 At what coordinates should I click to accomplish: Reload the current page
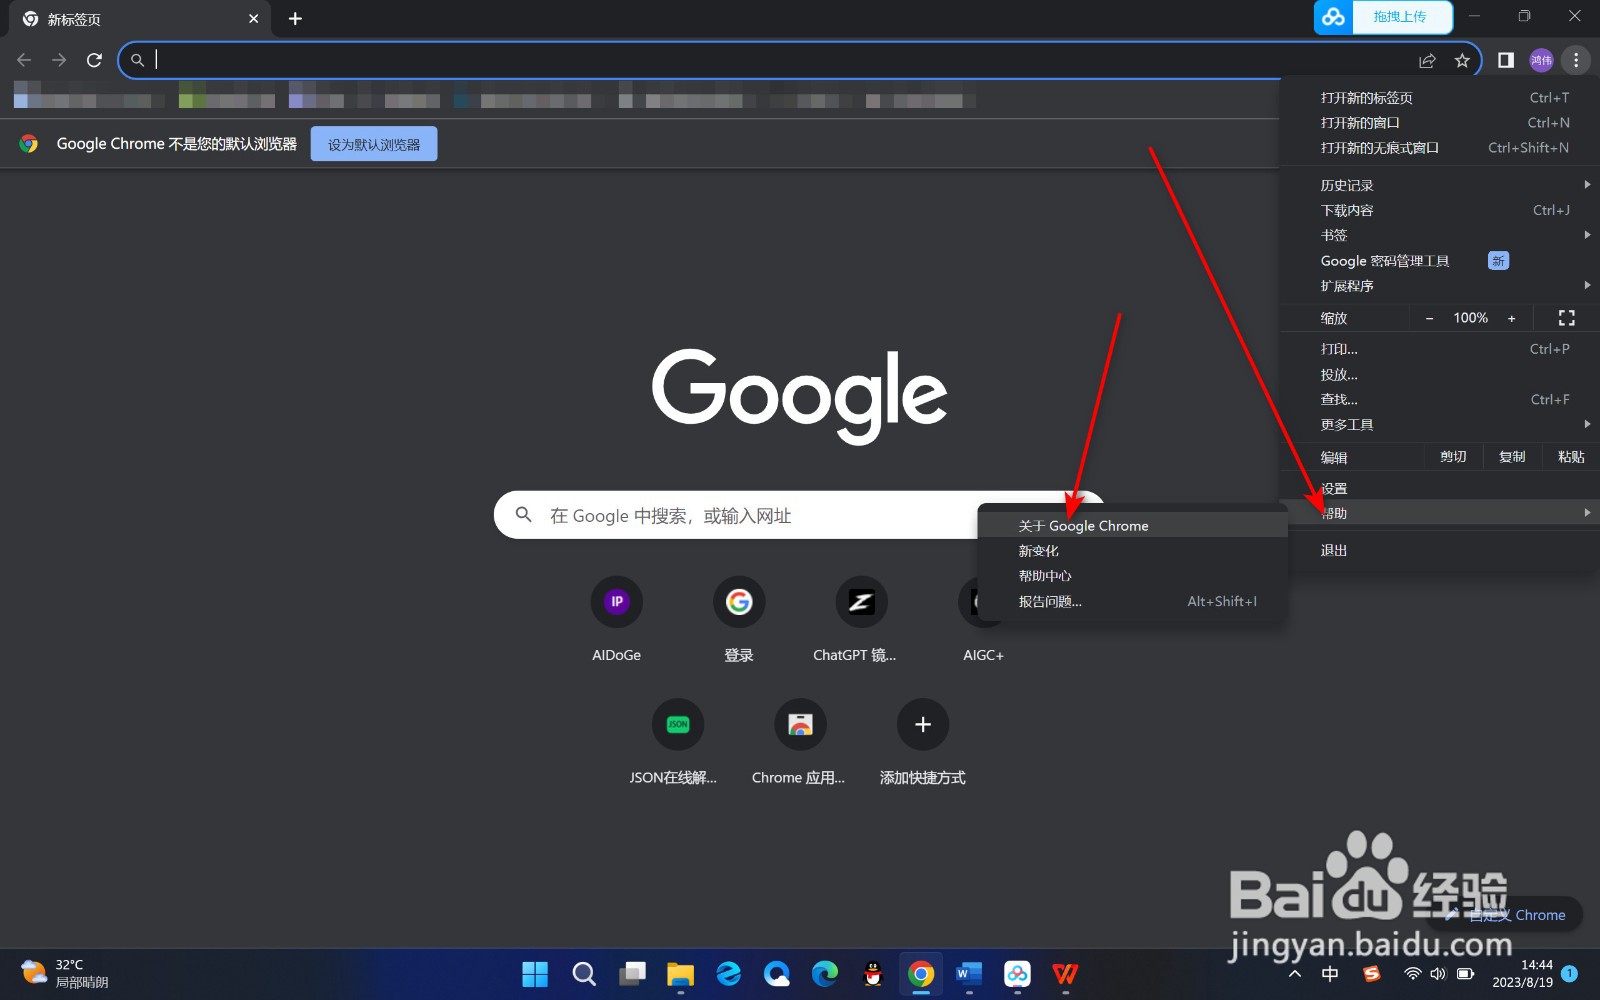click(94, 60)
